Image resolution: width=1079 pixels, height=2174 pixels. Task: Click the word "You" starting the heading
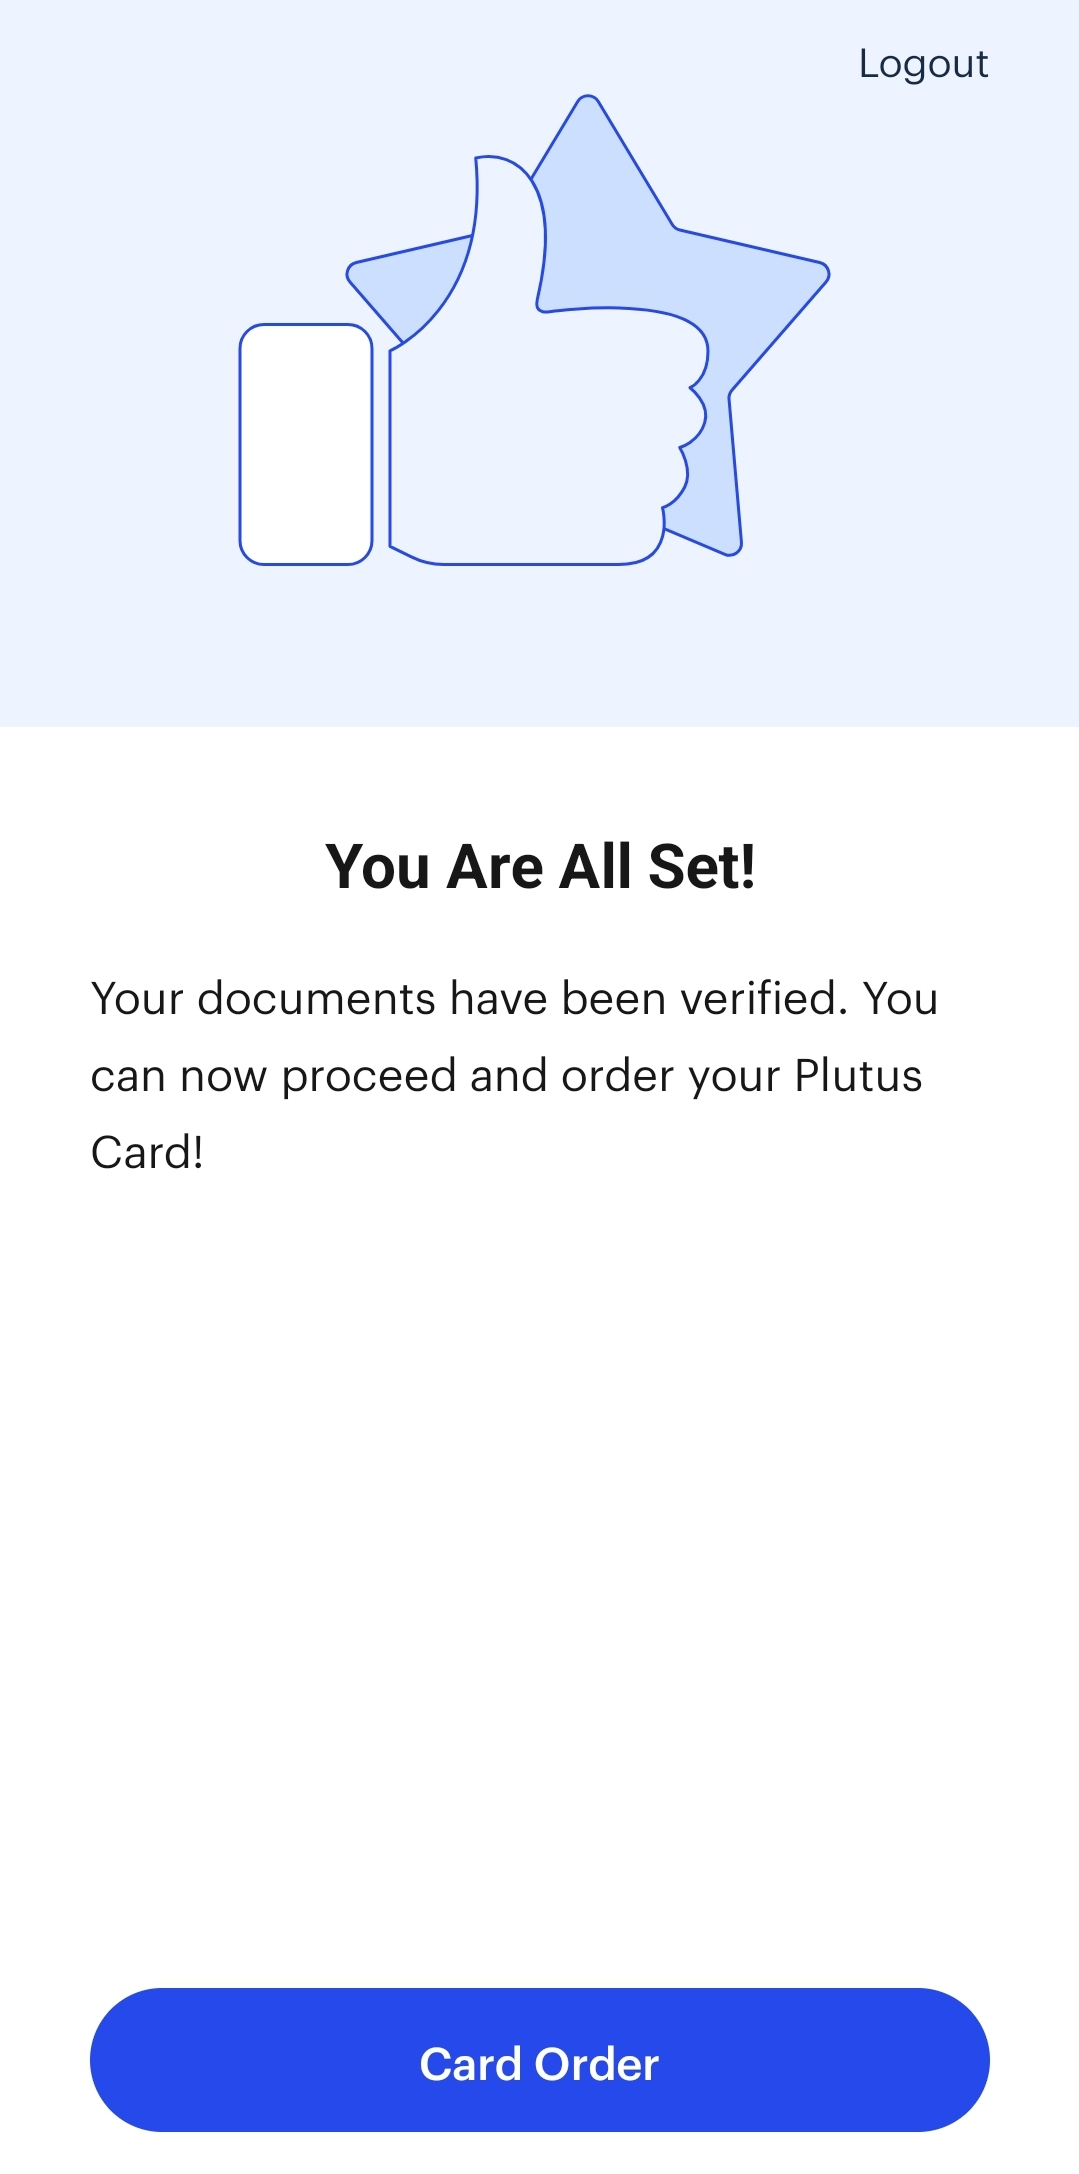pyautogui.click(x=377, y=866)
